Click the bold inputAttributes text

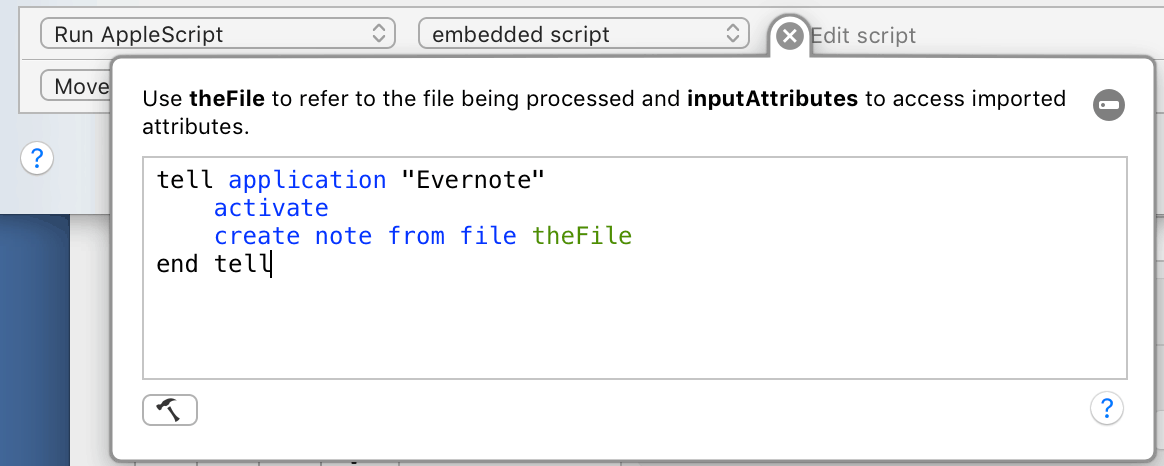pyautogui.click(x=773, y=99)
